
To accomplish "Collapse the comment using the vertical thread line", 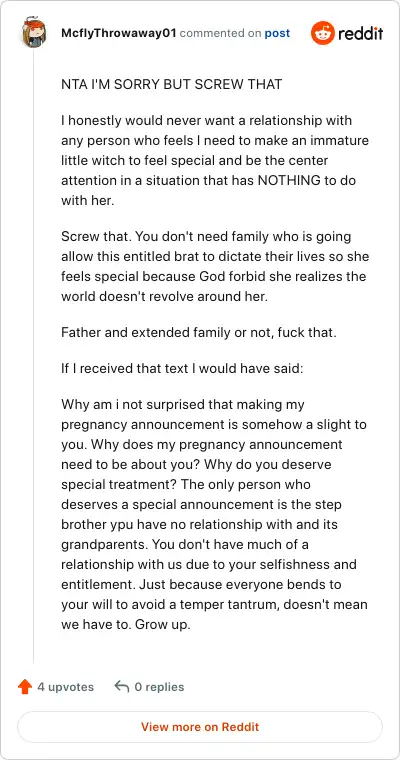I will coord(33,356).
